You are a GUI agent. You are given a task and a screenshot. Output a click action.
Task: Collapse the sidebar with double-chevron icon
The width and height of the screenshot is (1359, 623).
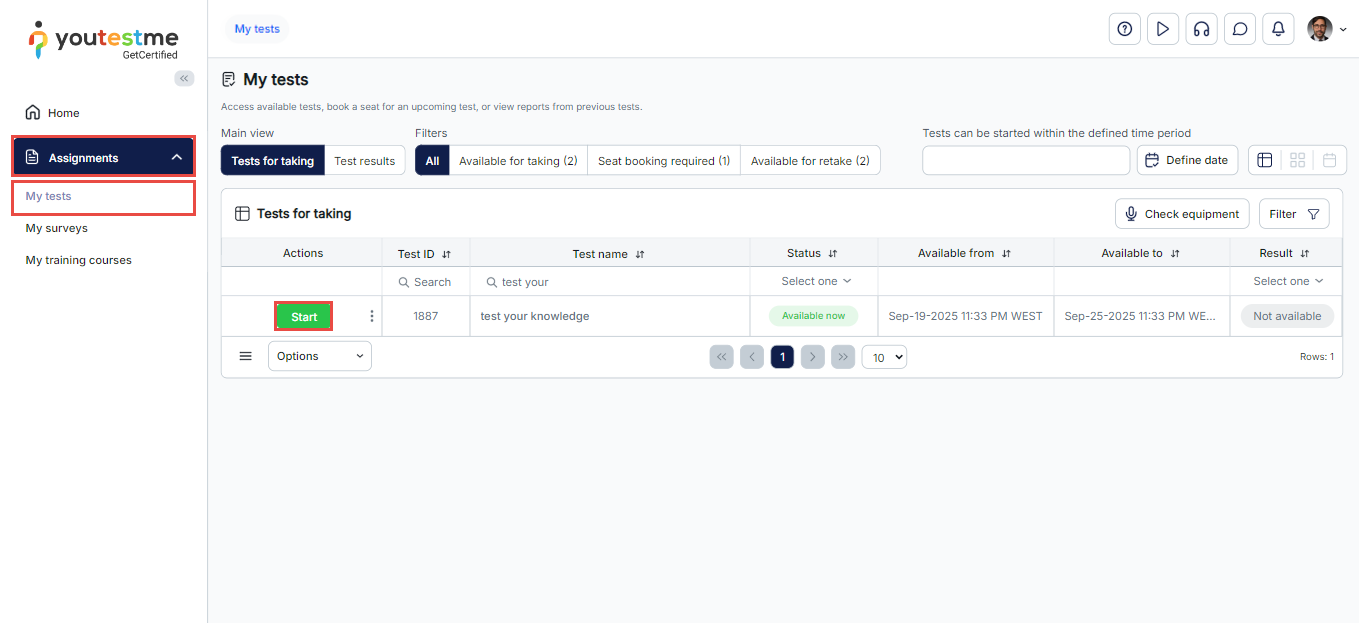(184, 78)
